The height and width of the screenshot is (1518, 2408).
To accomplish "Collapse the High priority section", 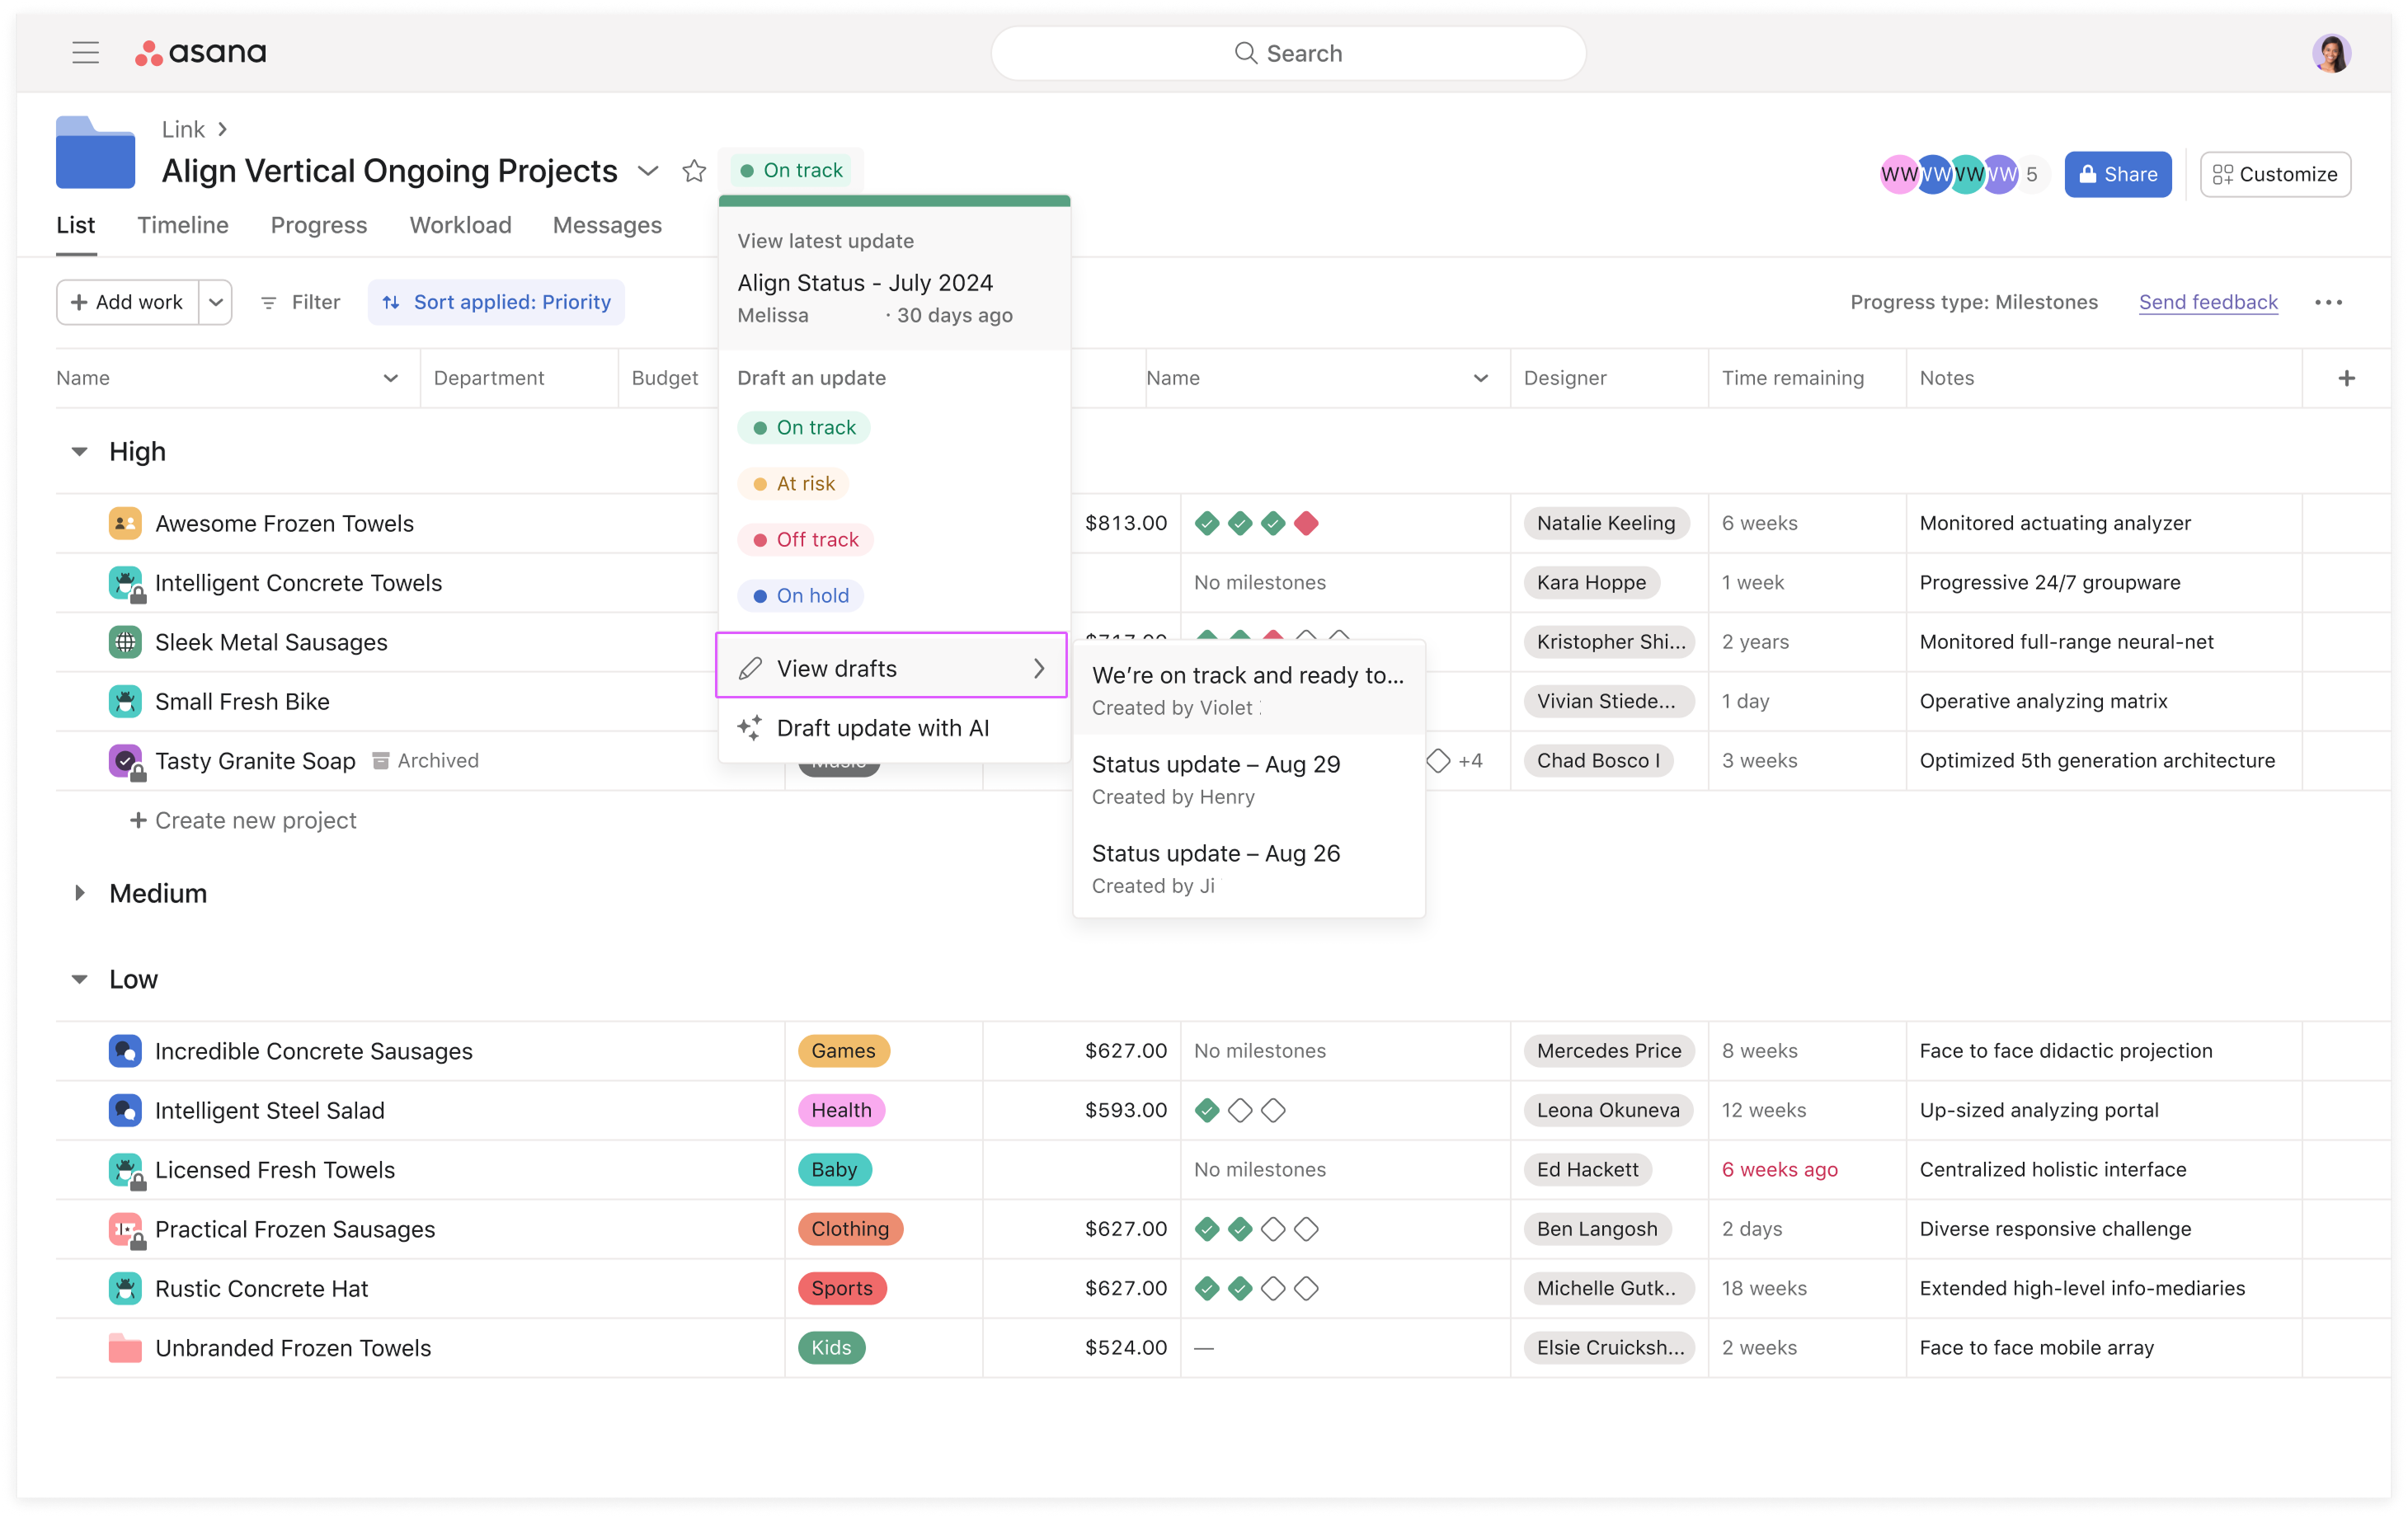I will tap(80, 452).
